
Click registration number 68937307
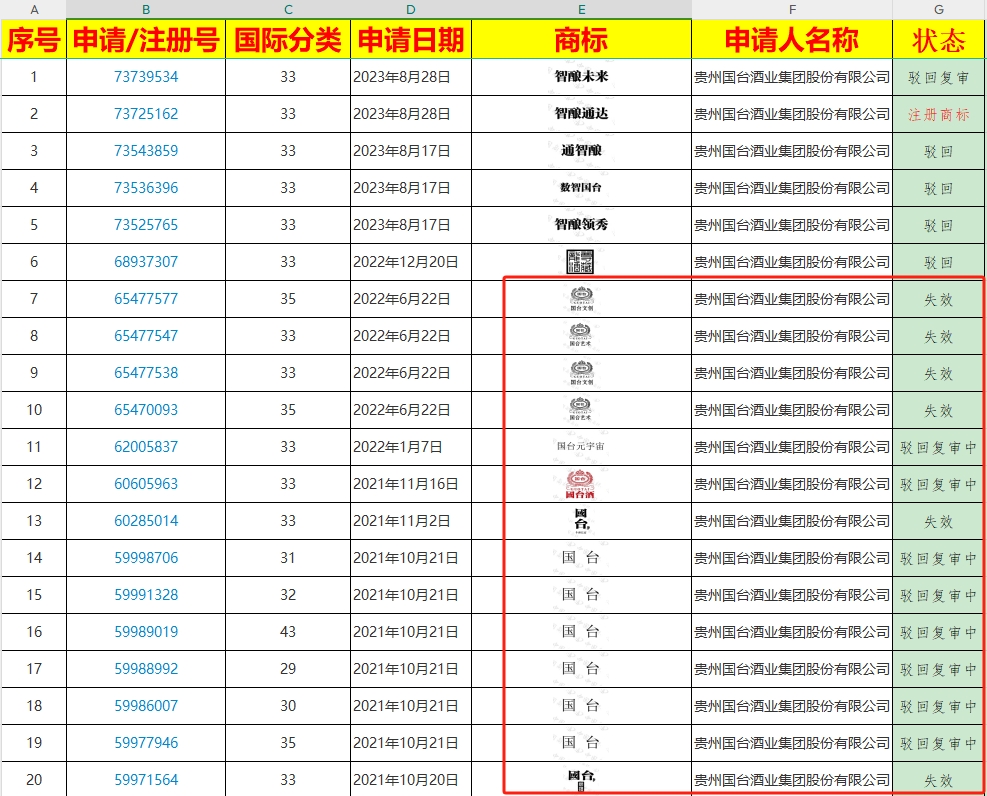pos(146,262)
